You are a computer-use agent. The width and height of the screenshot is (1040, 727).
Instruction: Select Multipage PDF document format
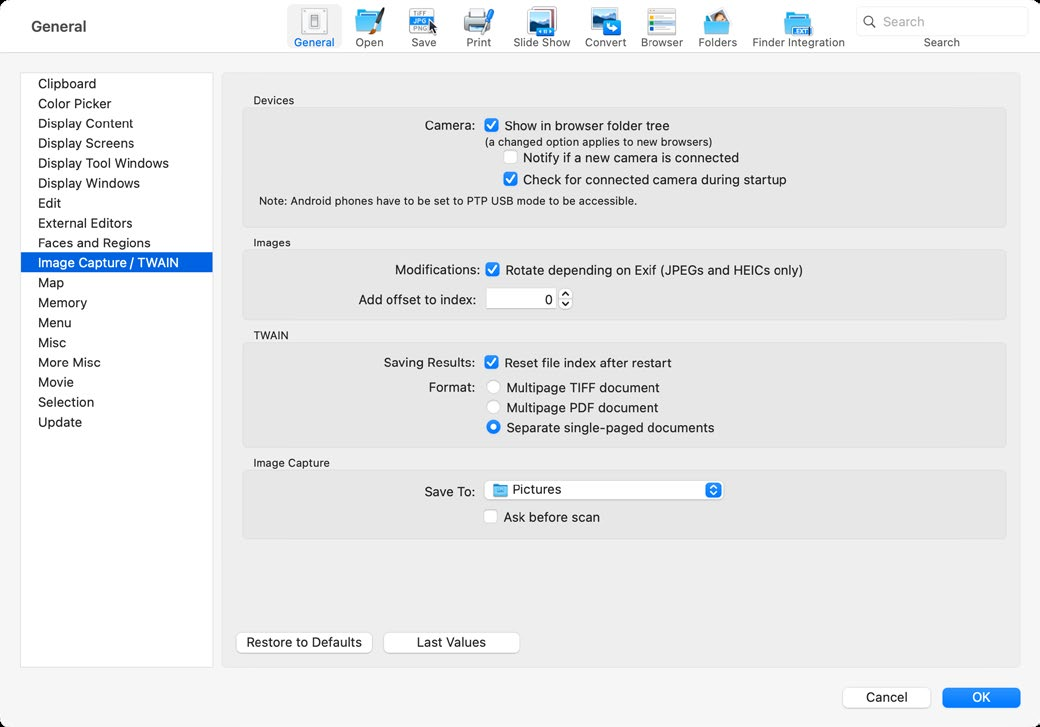tap(493, 407)
